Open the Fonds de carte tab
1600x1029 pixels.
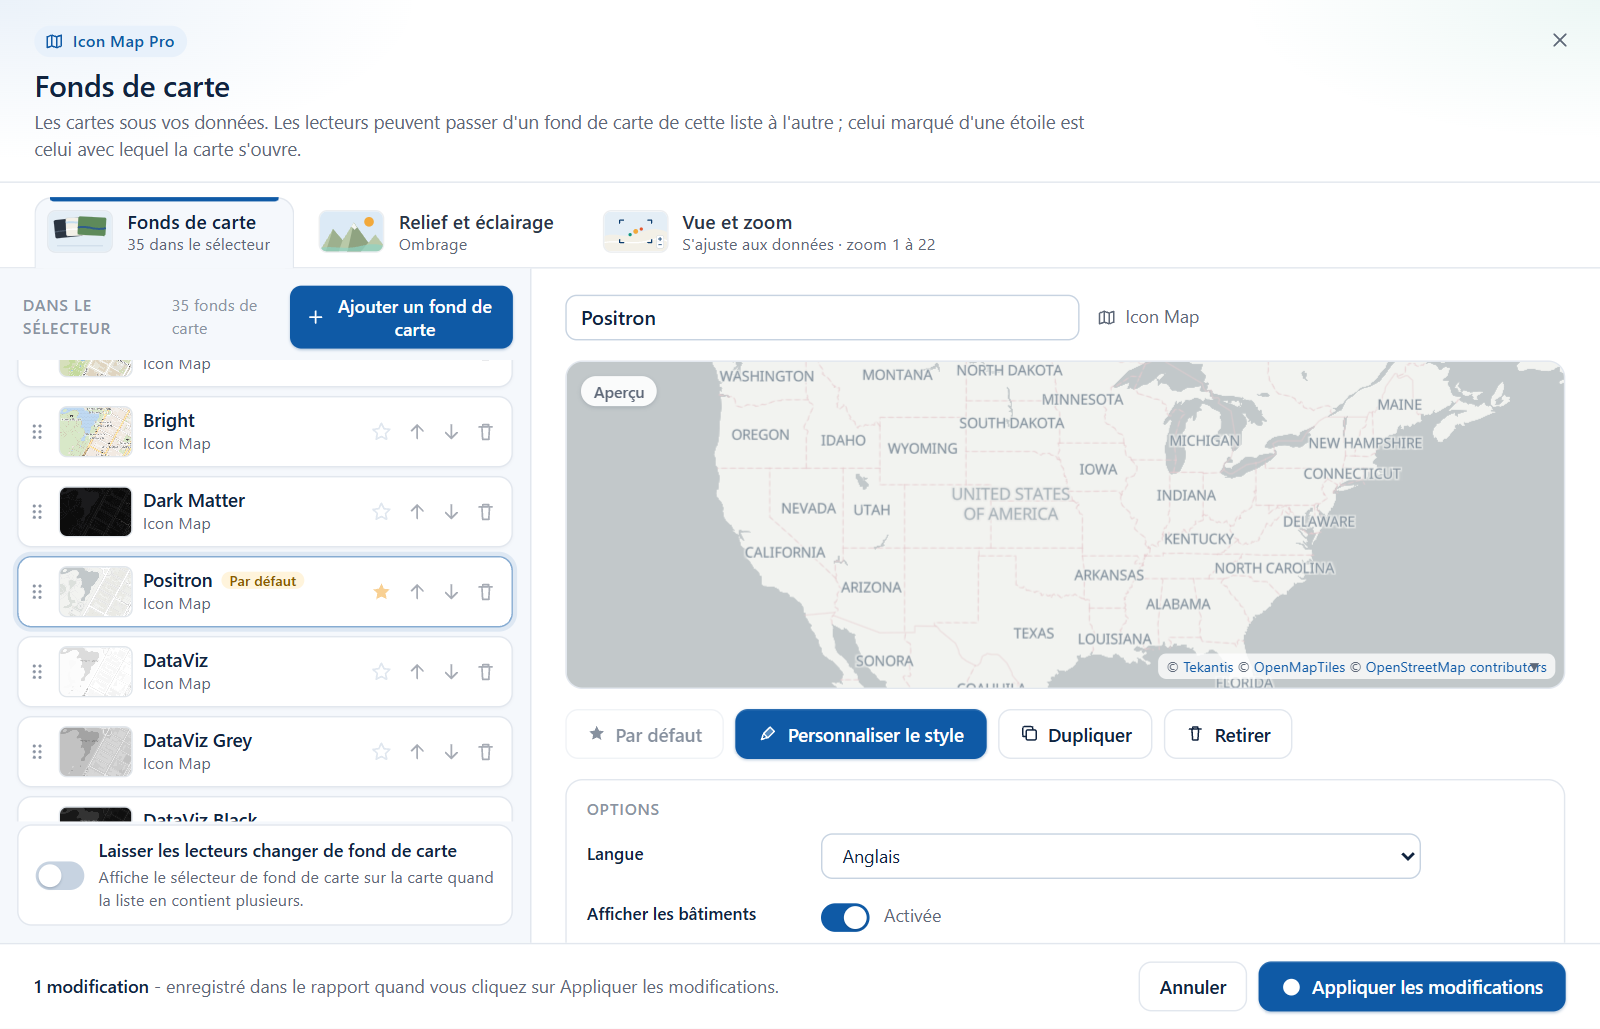(x=164, y=232)
